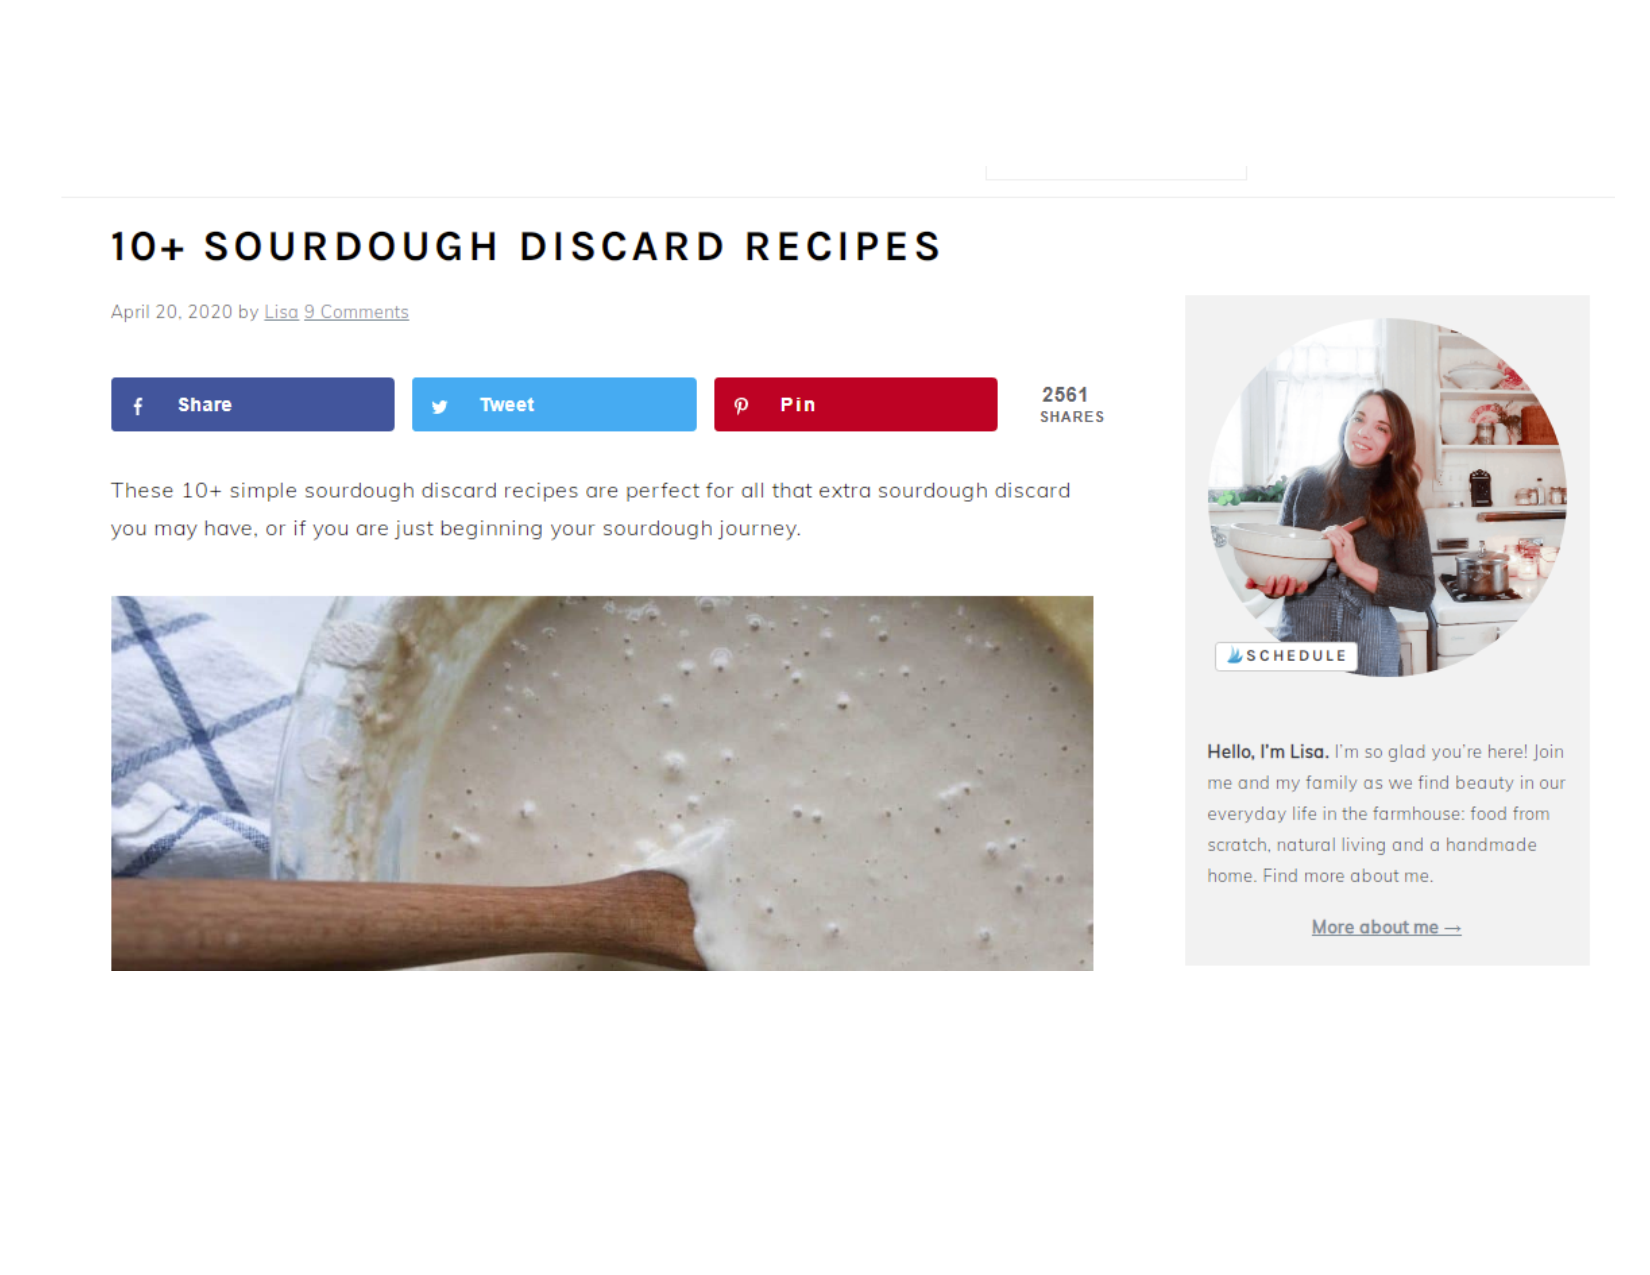Open the author link Lisa
The image size is (1650, 1275).
click(281, 312)
